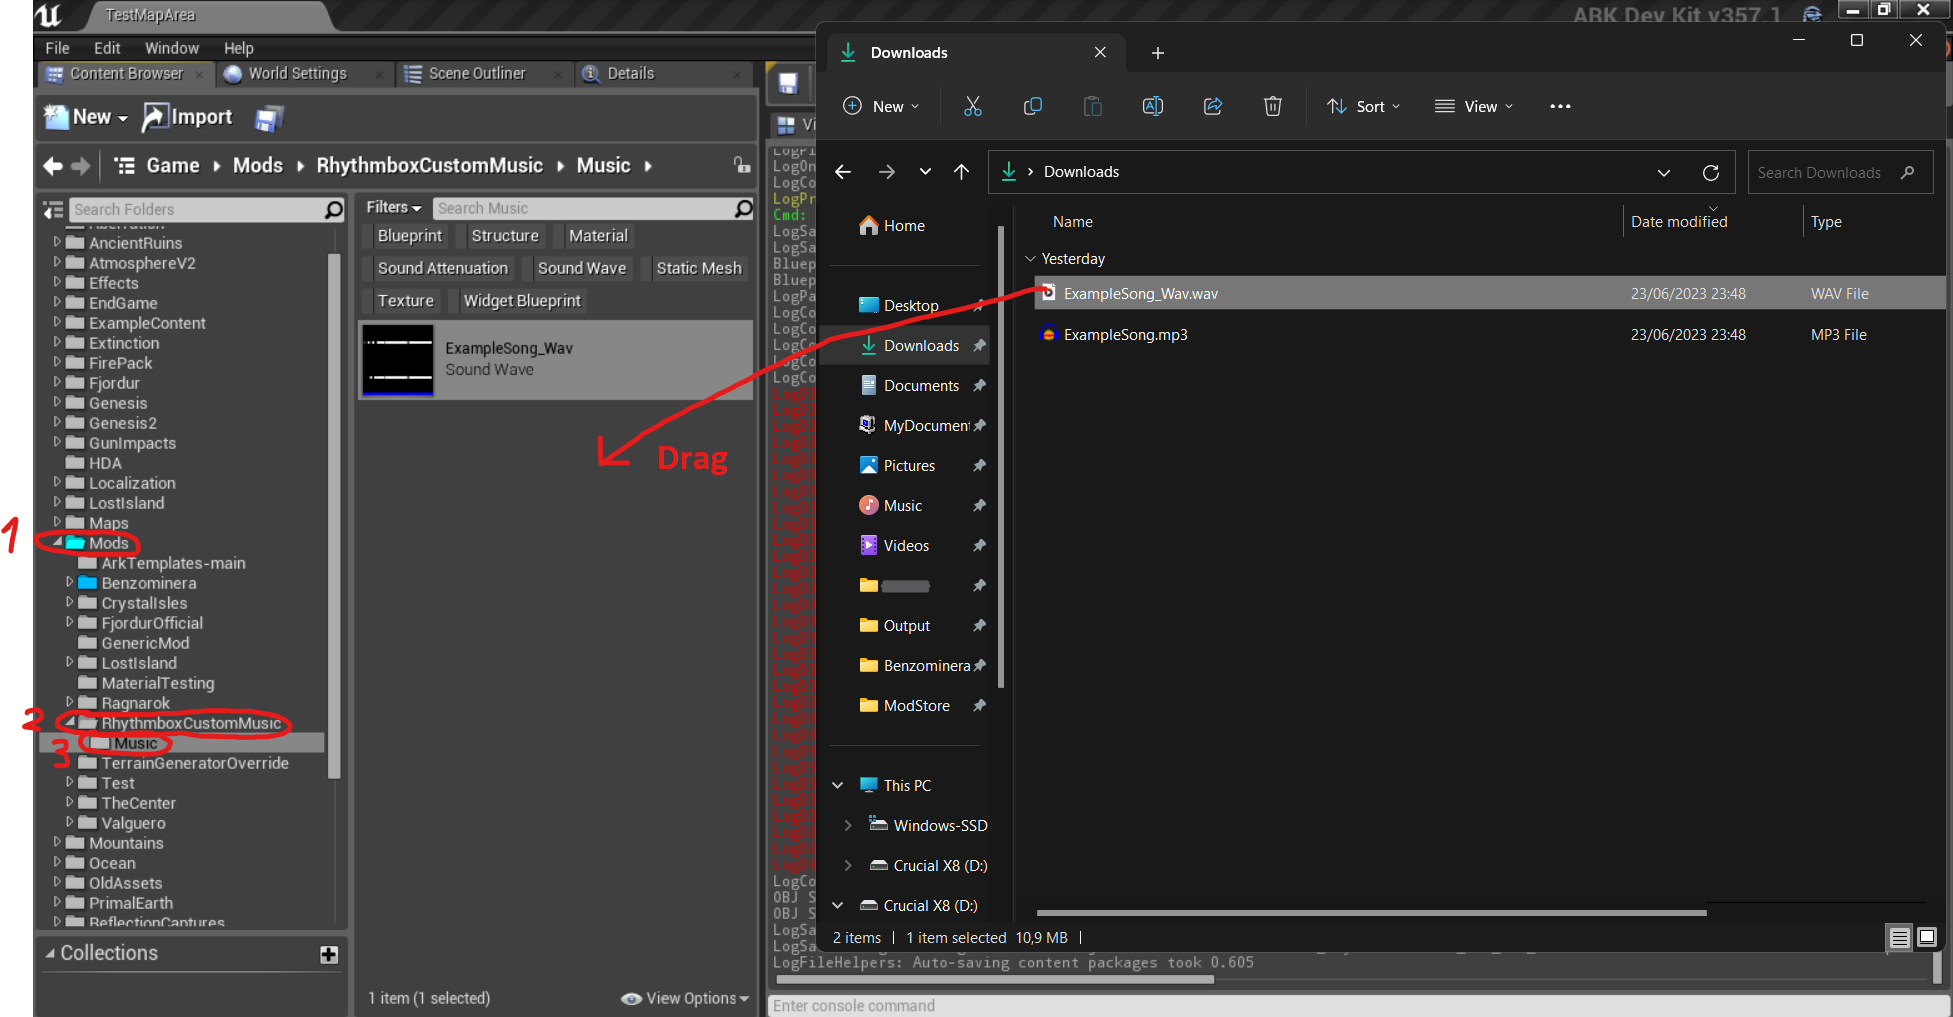The width and height of the screenshot is (1953, 1017).
Task: Go forward in Content Browser history
Action: coord(81,166)
